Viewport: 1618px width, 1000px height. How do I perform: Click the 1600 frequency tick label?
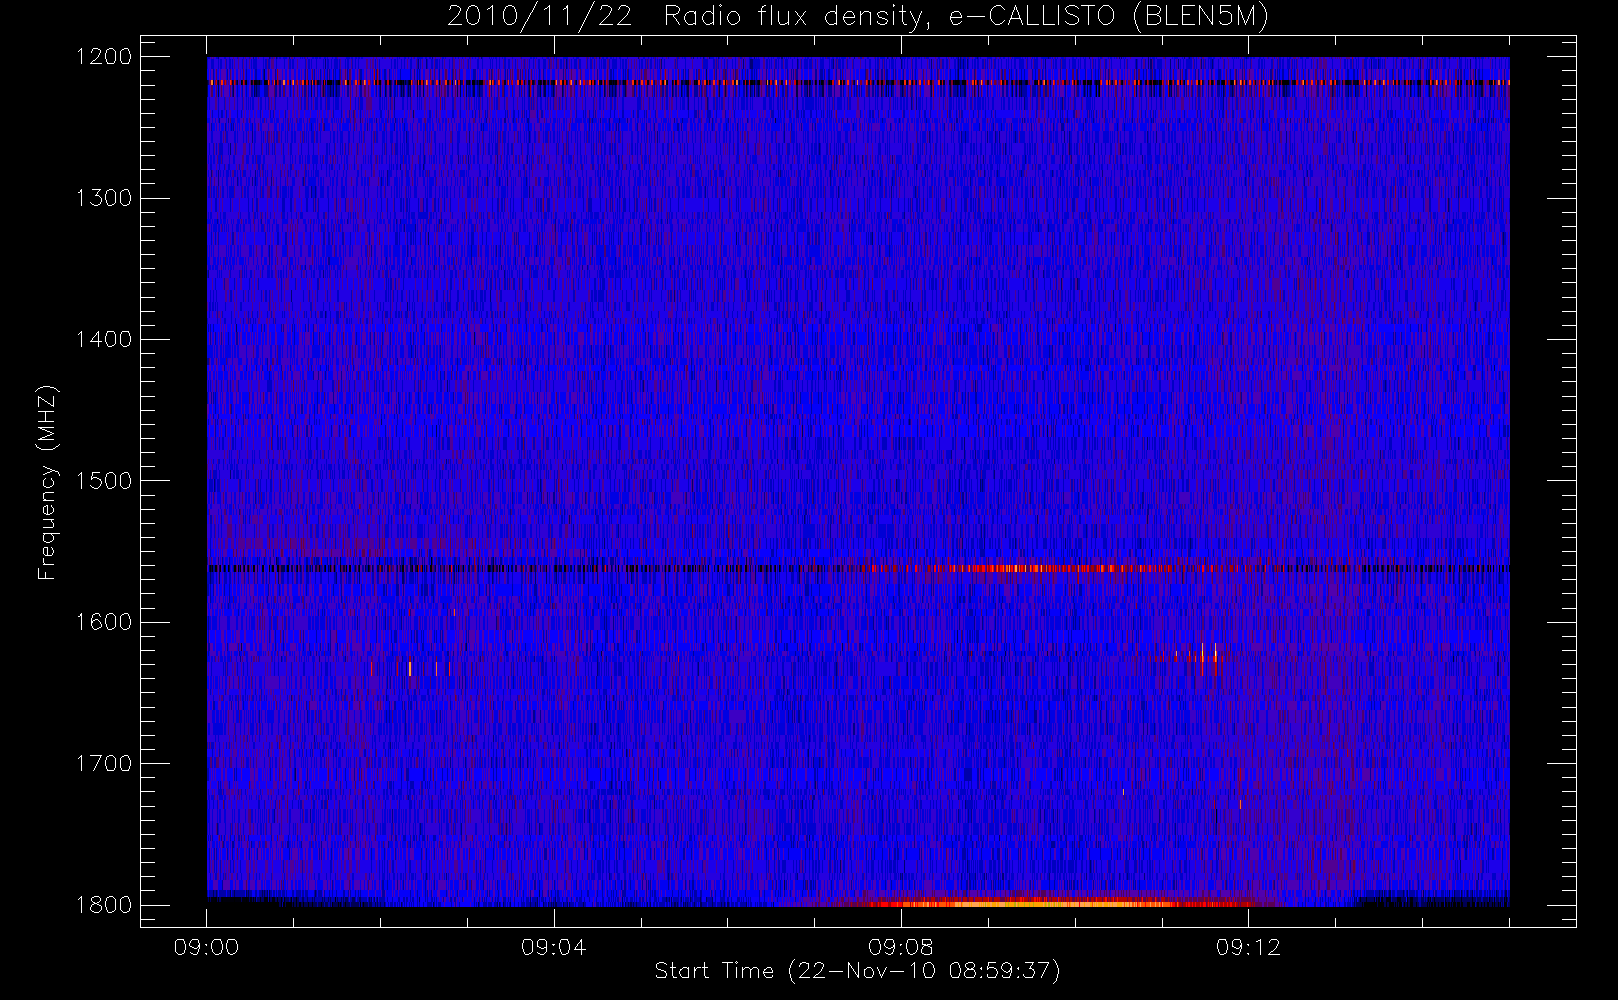click(104, 622)
